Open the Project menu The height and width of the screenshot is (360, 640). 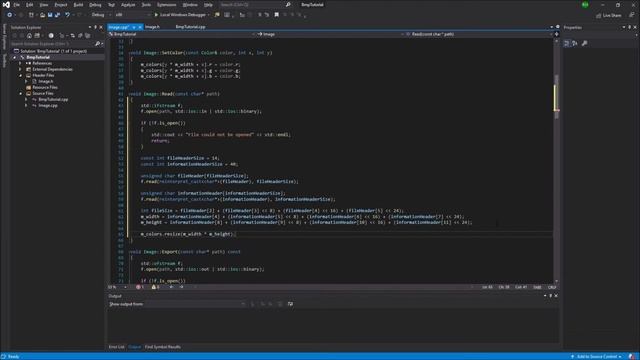point(61,5)
